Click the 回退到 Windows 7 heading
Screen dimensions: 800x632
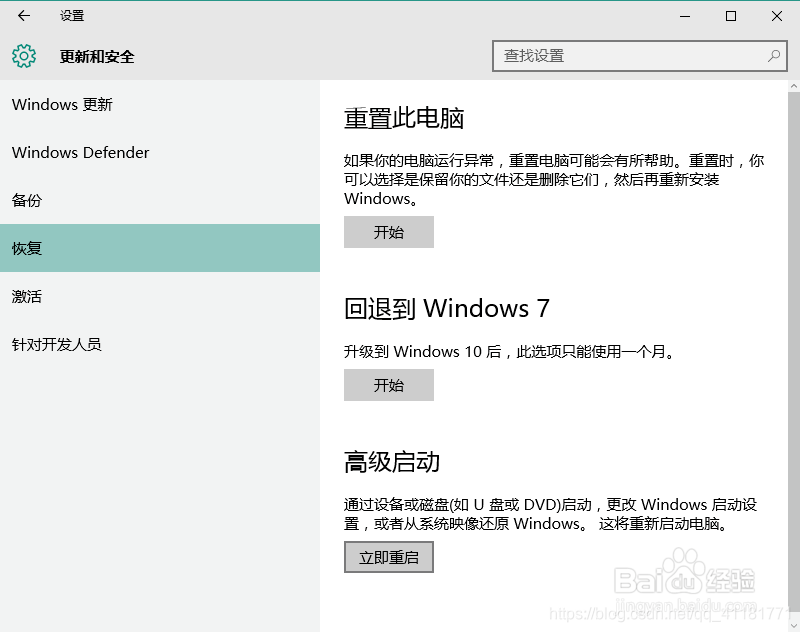[447, 309]
